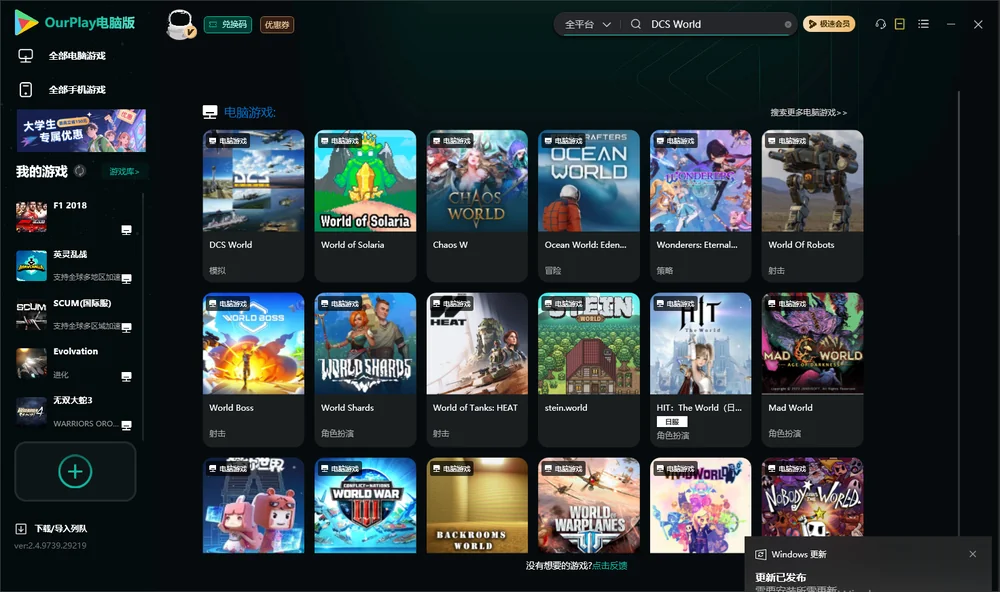This screenshot has width=1000, height=592.
Task: Click the OurPlay logo
Action: [x=75, y=23]
